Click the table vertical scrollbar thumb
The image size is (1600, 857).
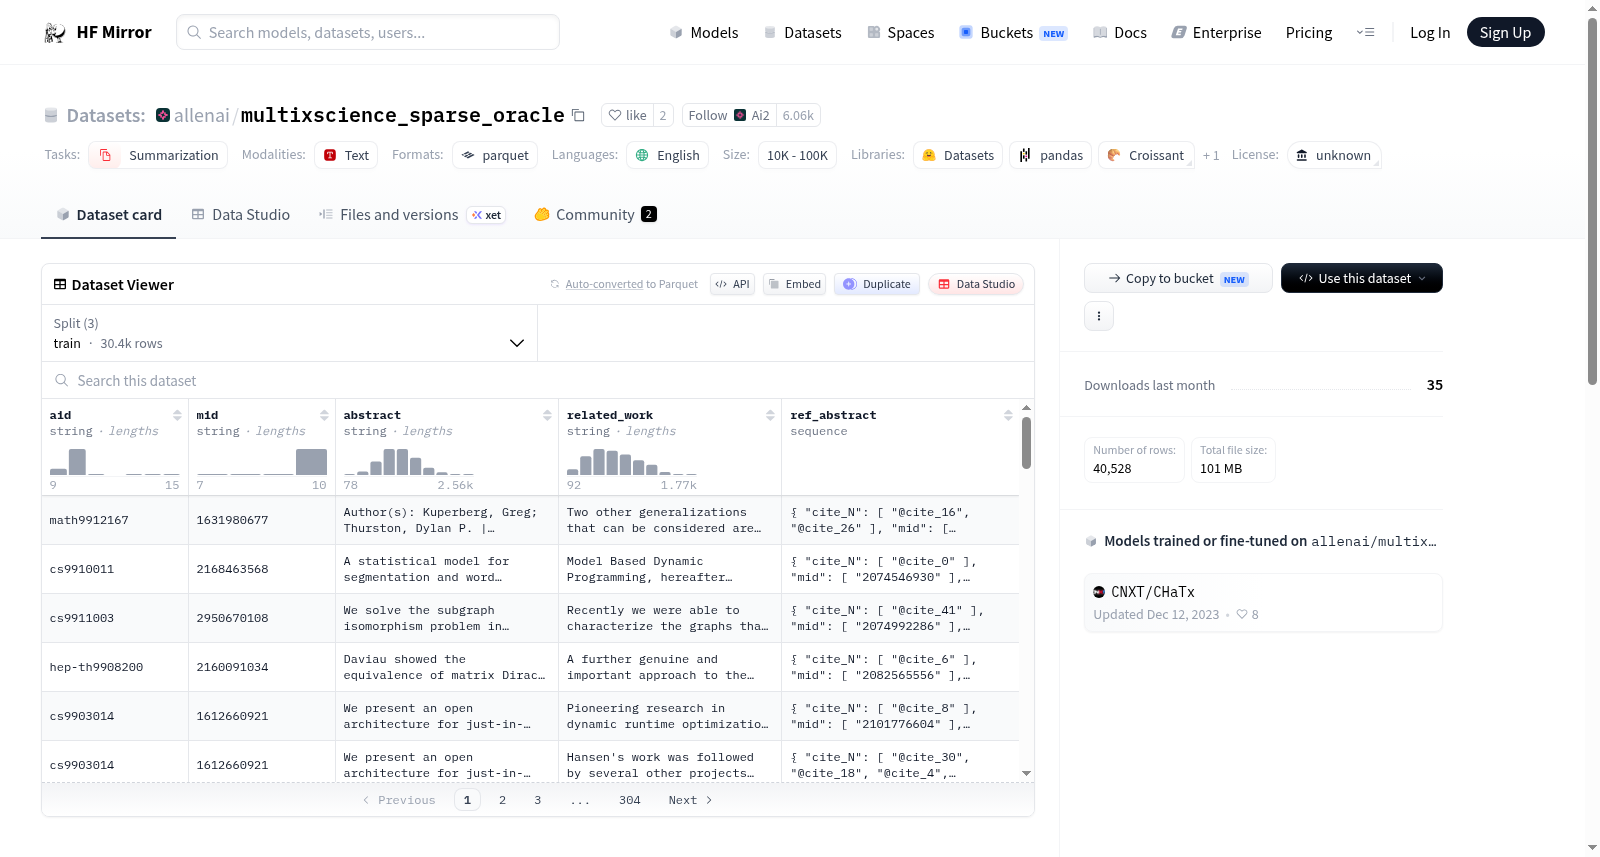(1026, 442)
